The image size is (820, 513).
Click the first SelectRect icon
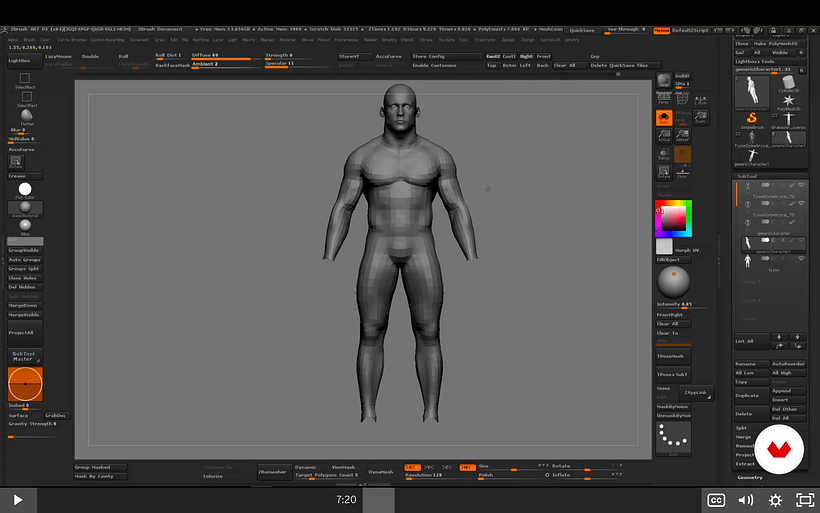(x=25, y=80)
